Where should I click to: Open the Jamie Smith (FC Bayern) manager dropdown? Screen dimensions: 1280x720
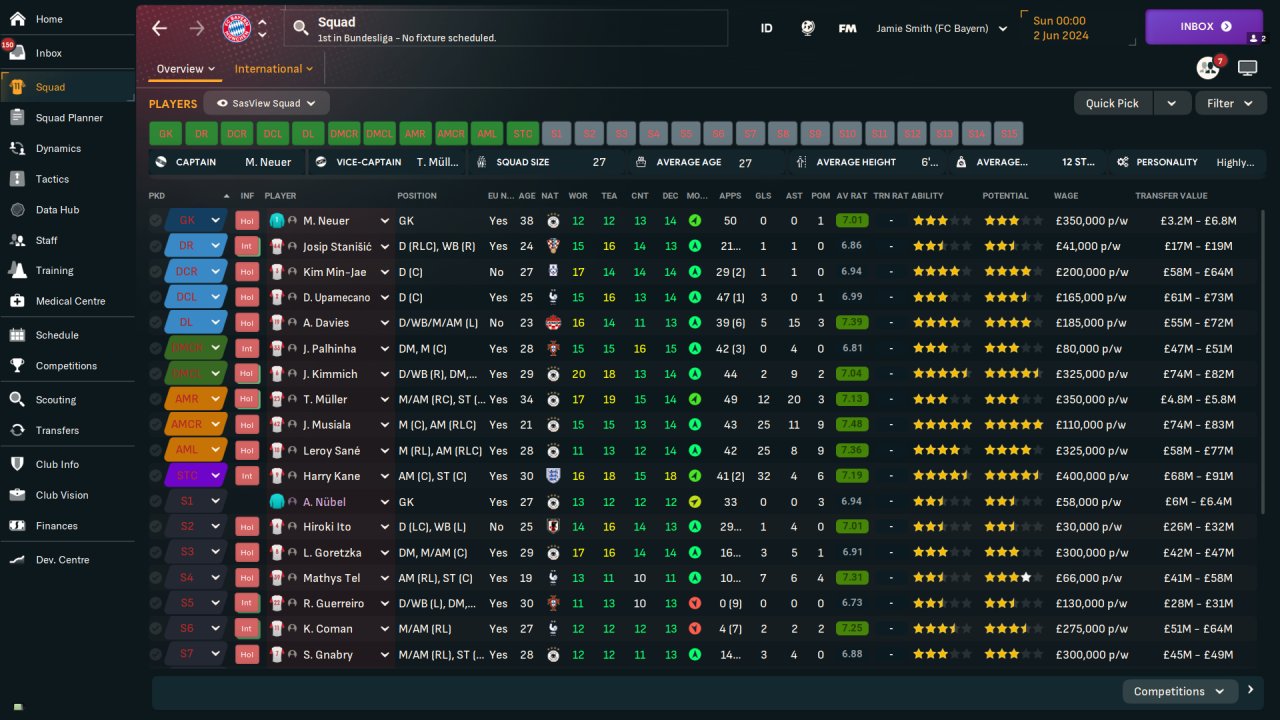pos(942,28)
